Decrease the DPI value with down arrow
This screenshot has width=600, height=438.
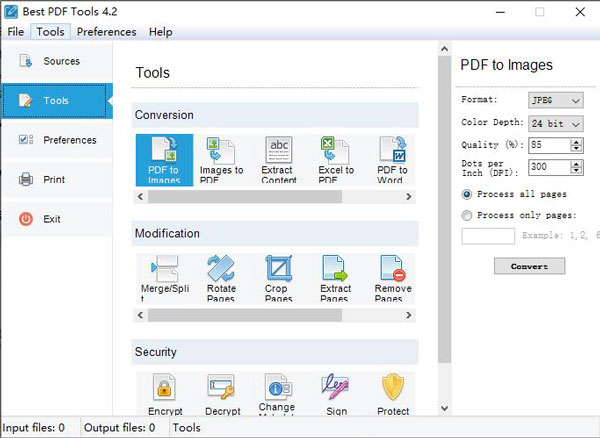[576, 171]
